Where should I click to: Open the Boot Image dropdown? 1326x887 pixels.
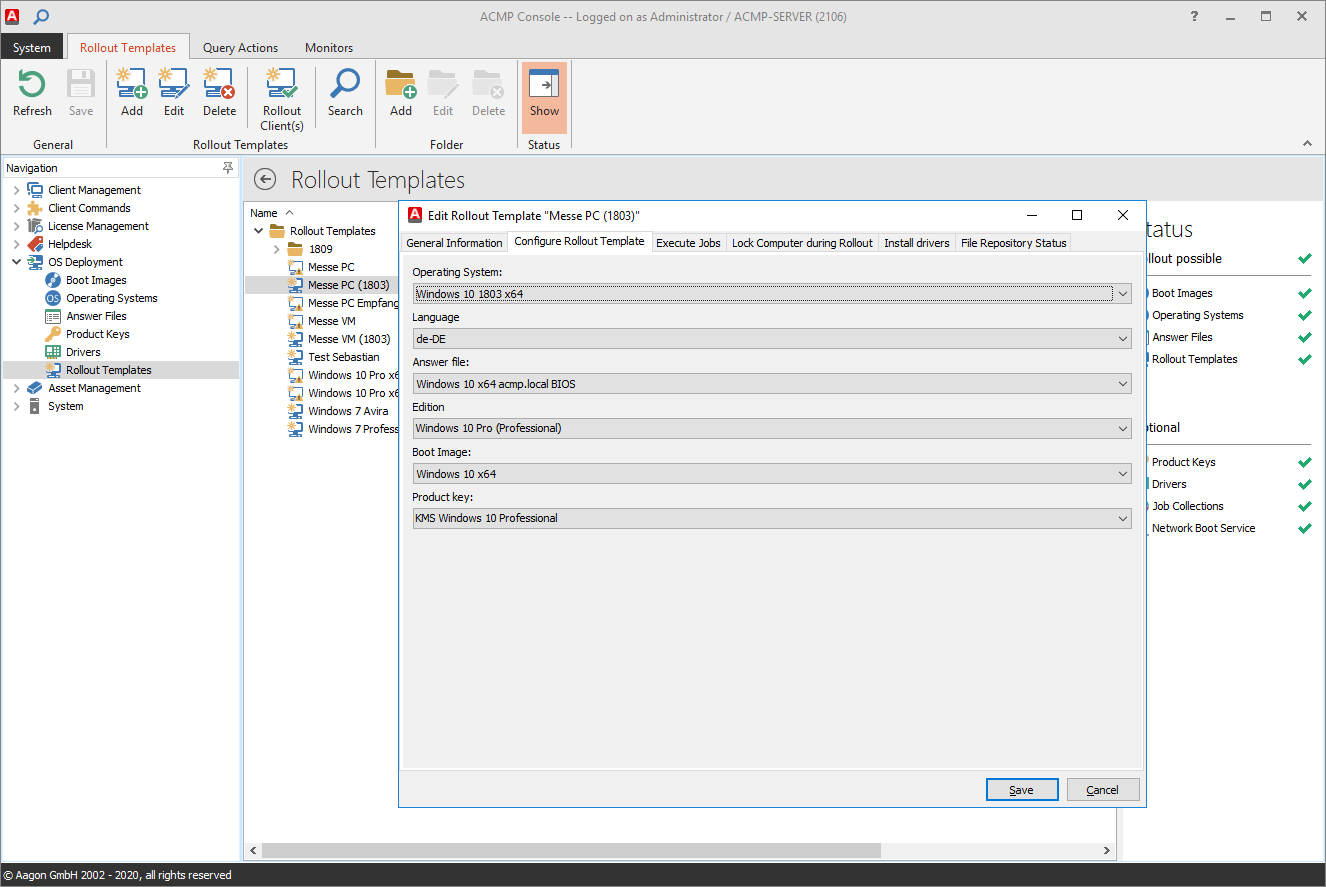click(x=1123, y=474)
